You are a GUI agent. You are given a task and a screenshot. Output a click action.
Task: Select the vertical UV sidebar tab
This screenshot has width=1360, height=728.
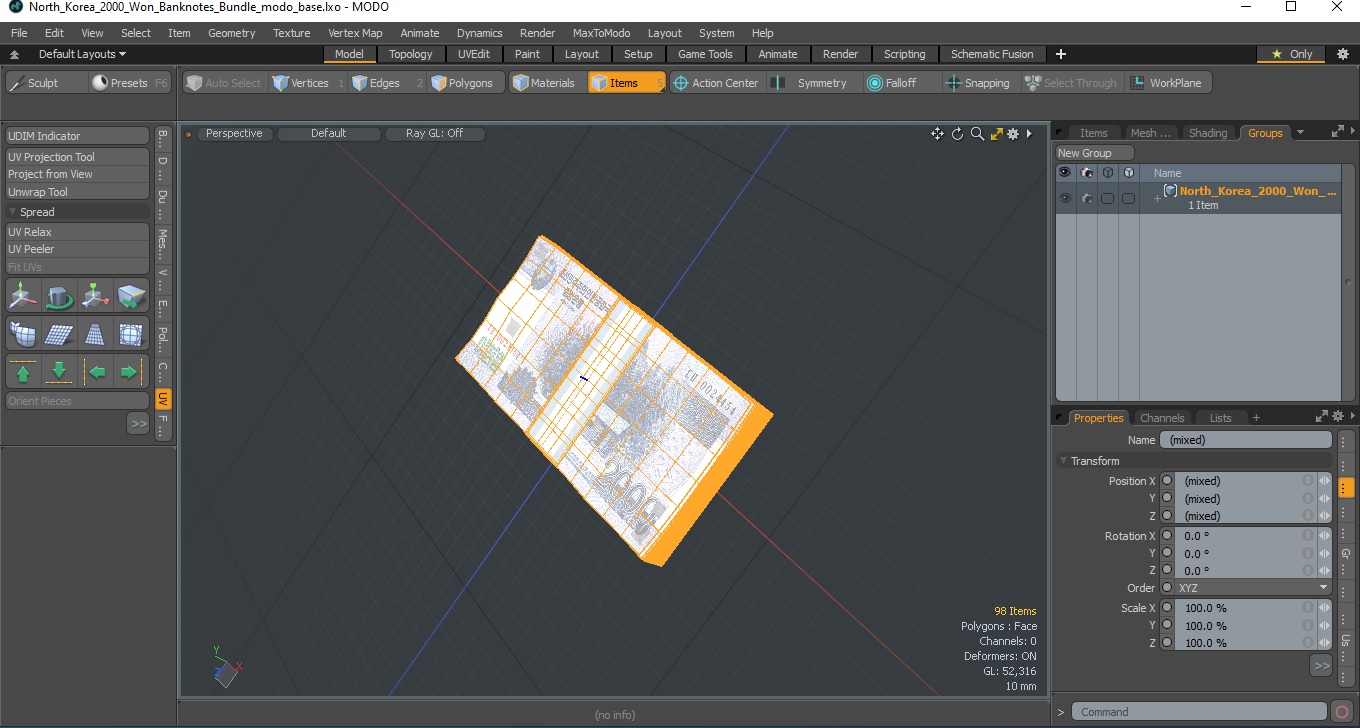[163, 399]
